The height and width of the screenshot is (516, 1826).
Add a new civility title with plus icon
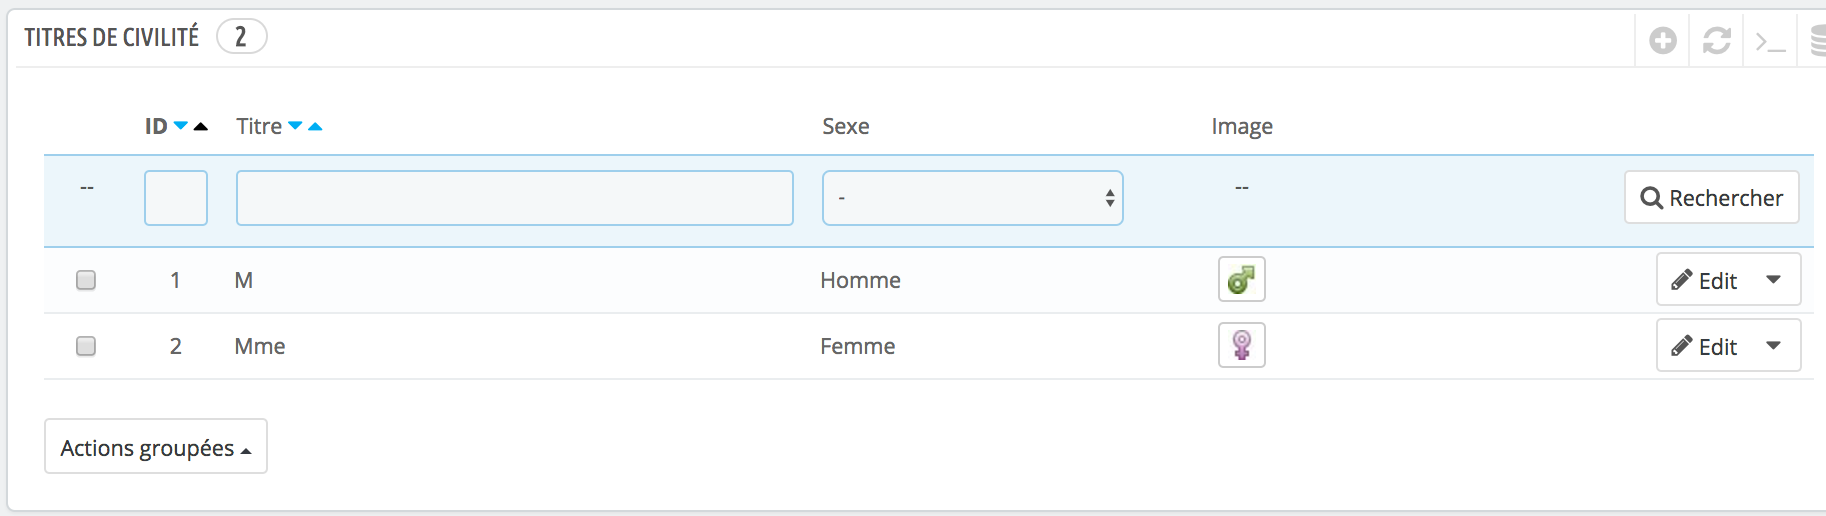point(1663,41)
